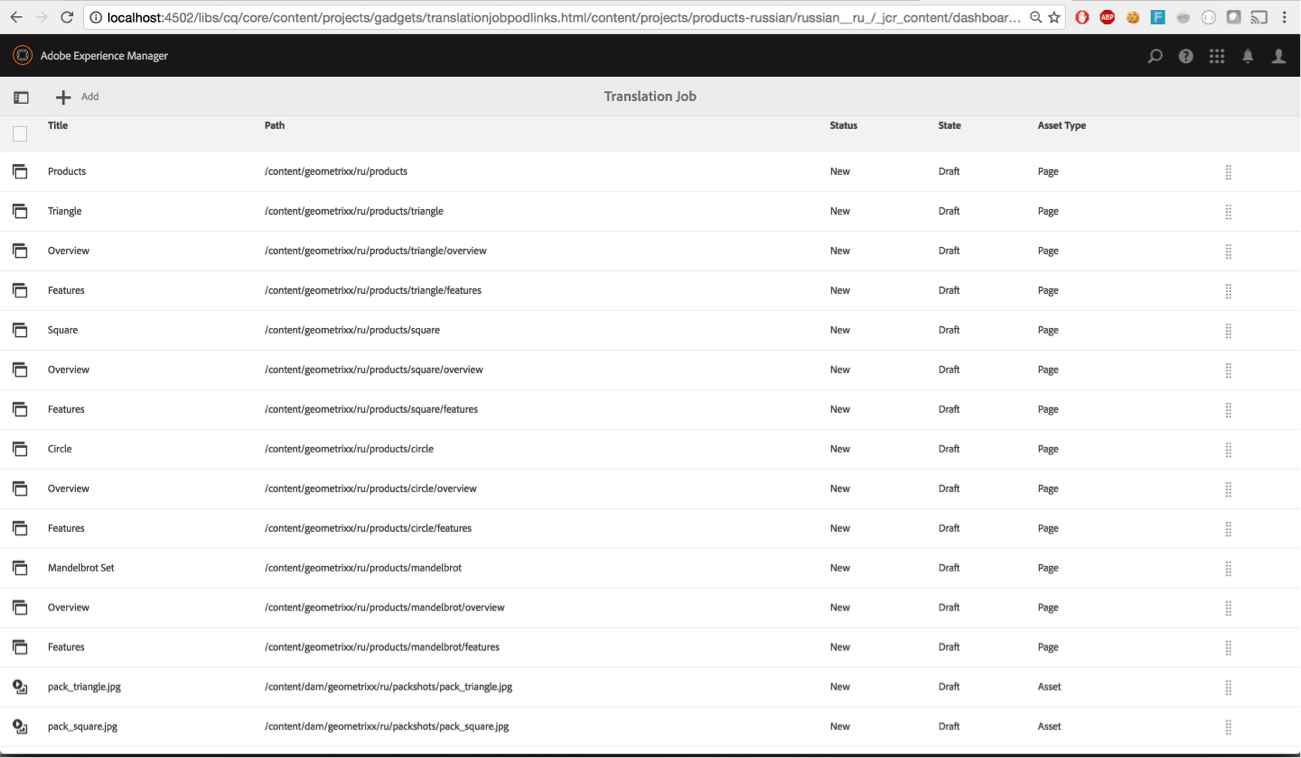Click Add button in the toolbar
The width and height of the screenshot is (1301, 758).
tap(78, 97)
